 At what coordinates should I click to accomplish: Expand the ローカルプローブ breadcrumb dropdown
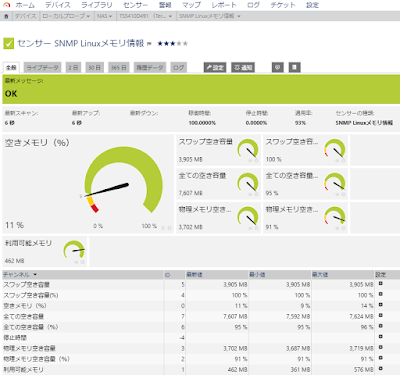click(x=88, y=16)
